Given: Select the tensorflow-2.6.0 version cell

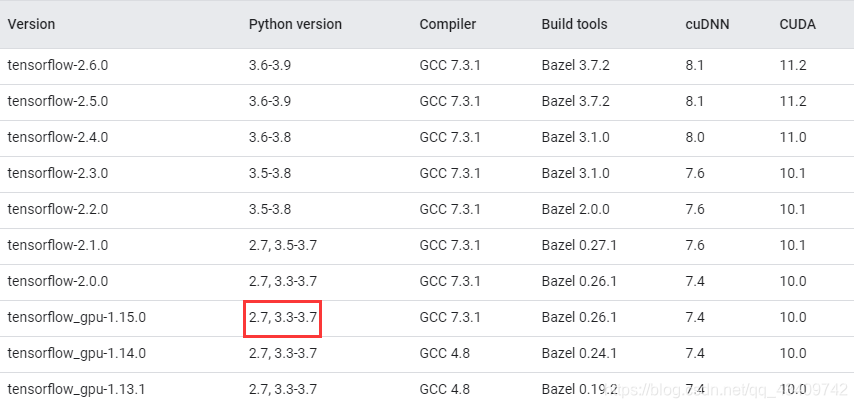Looking at the screenshot, I should click(58, 65).
